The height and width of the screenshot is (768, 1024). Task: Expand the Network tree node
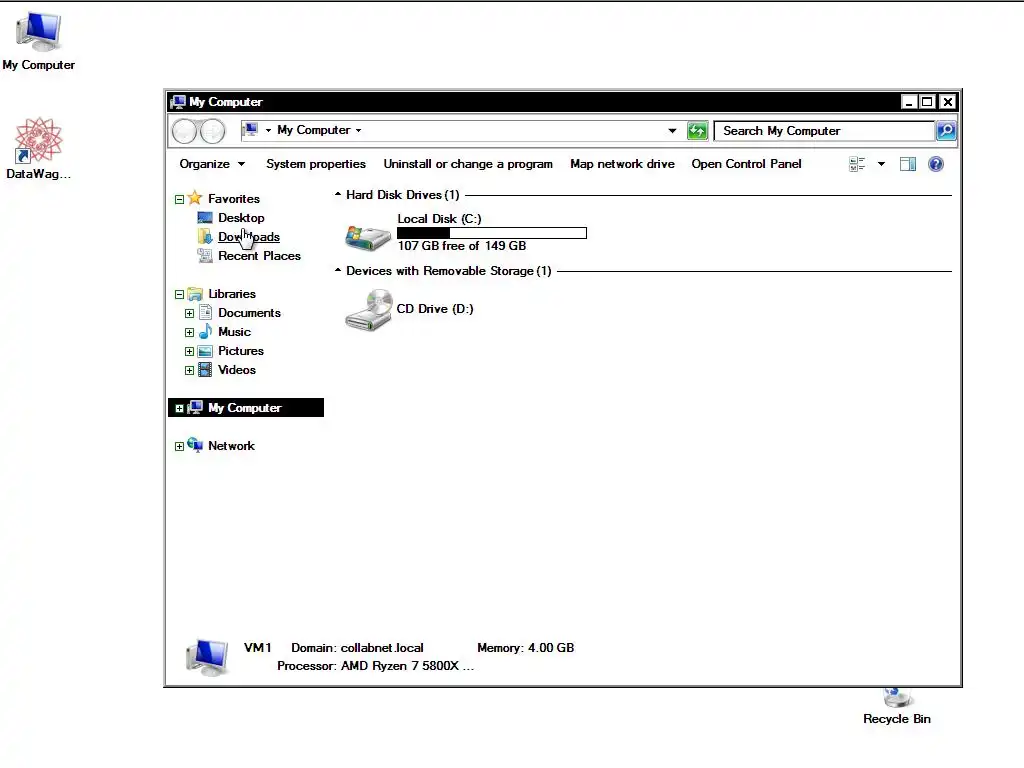coord(179,447)
